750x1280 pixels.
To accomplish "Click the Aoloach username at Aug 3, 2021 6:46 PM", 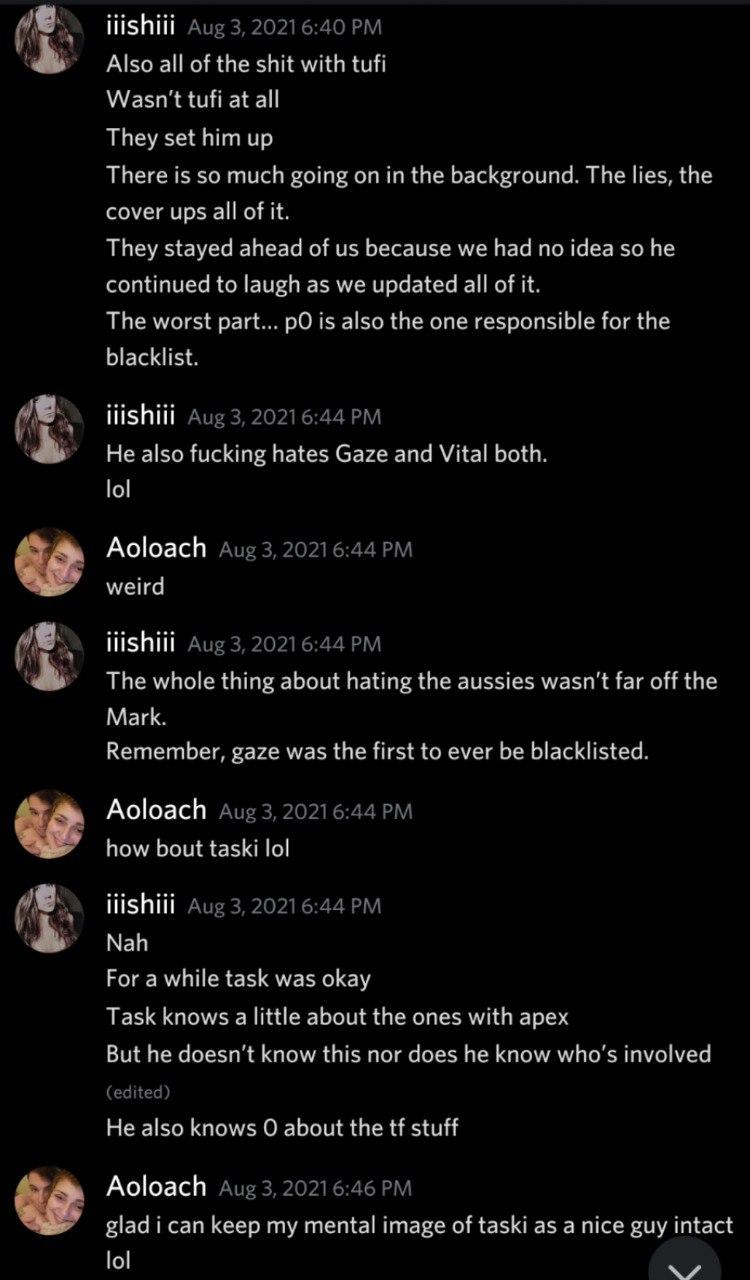I will click(156, 1187).
